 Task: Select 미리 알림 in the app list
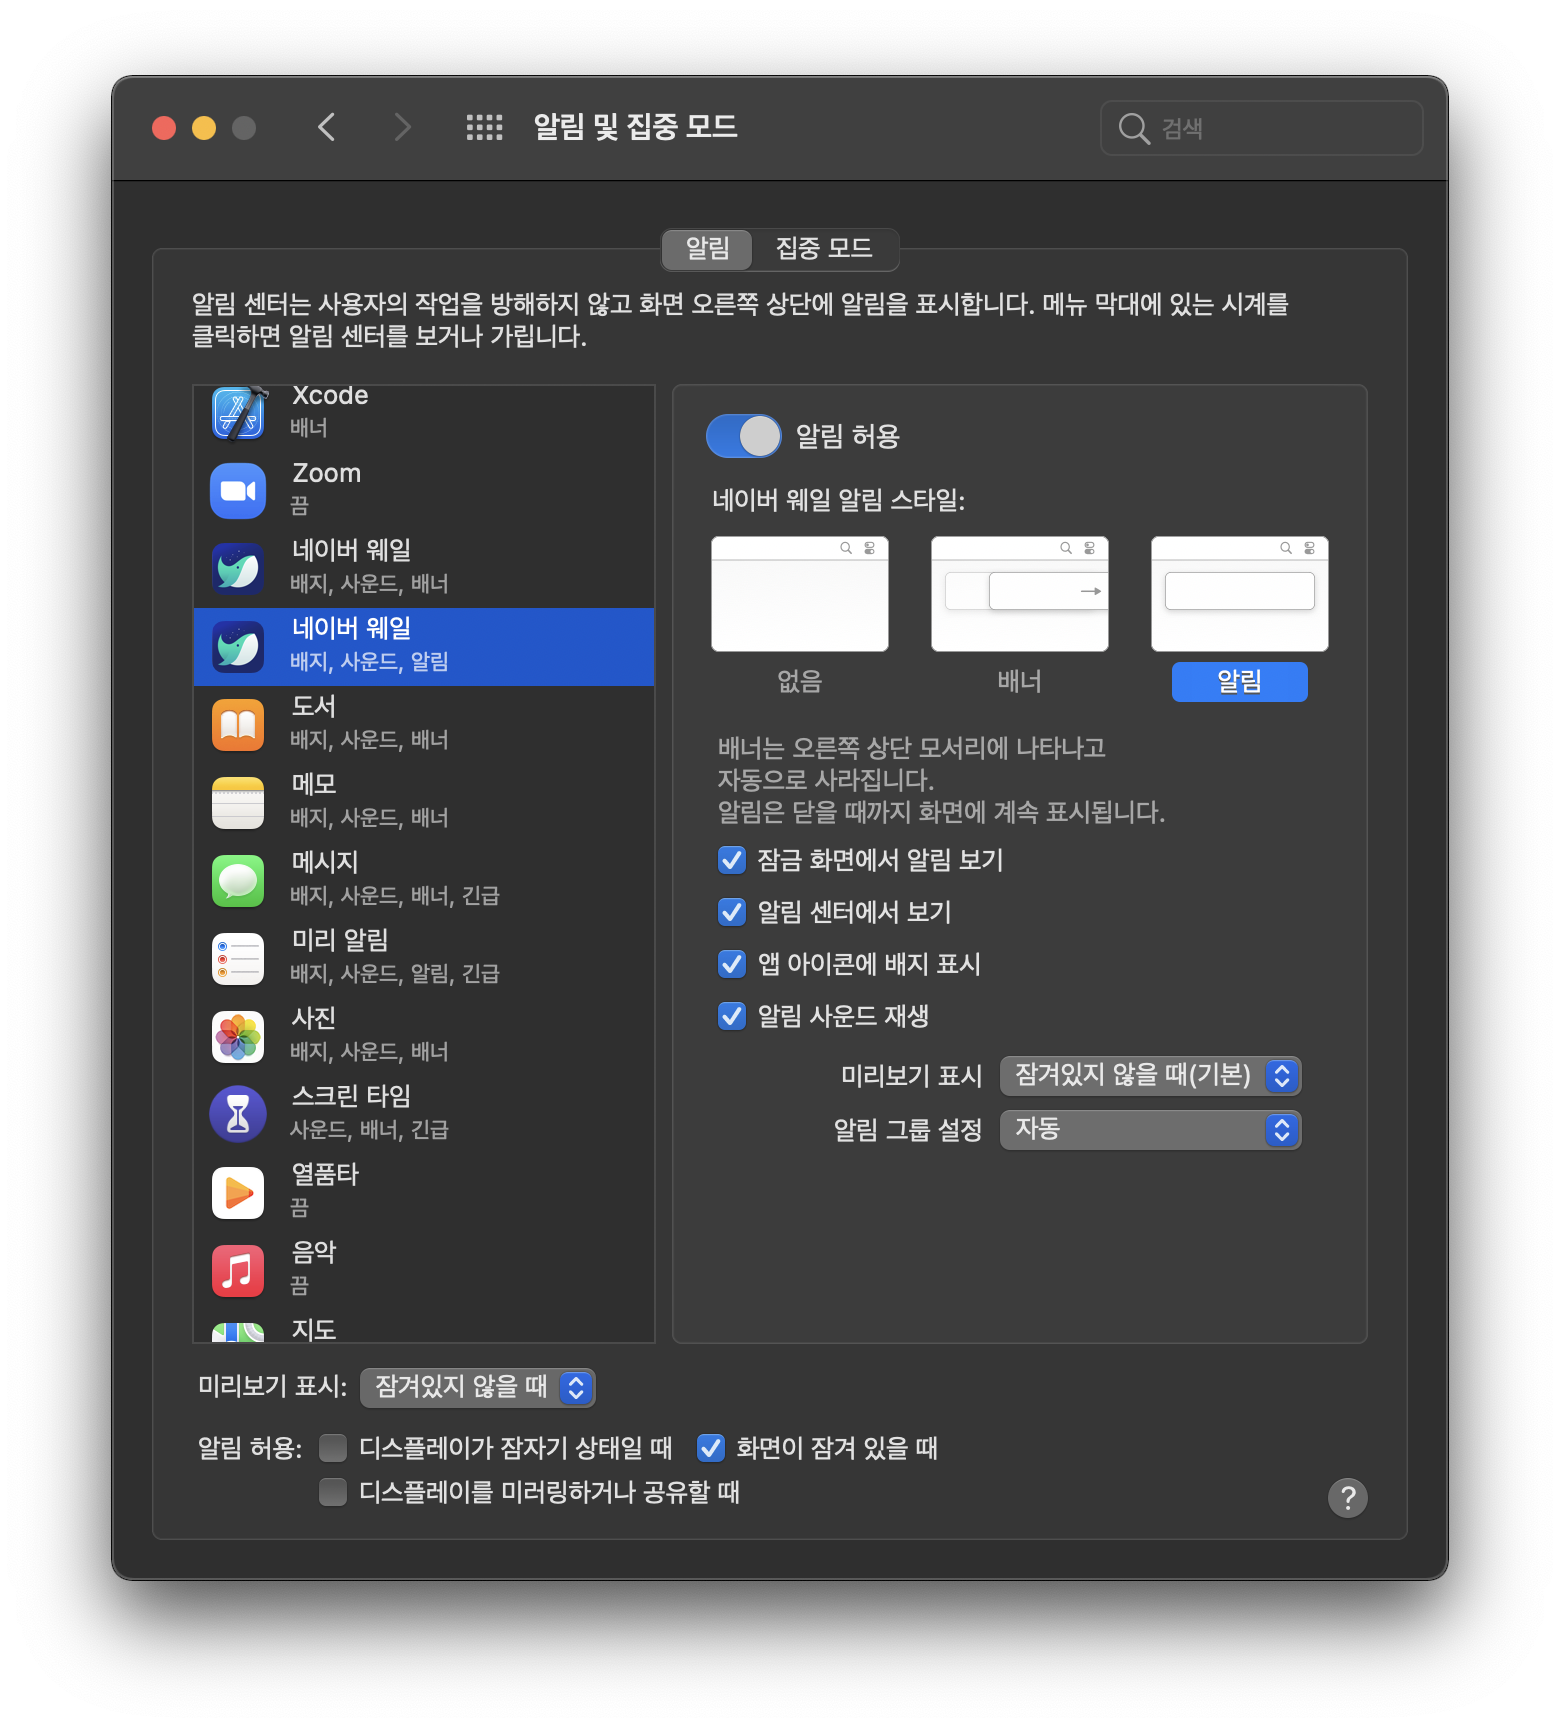(424, 959)
